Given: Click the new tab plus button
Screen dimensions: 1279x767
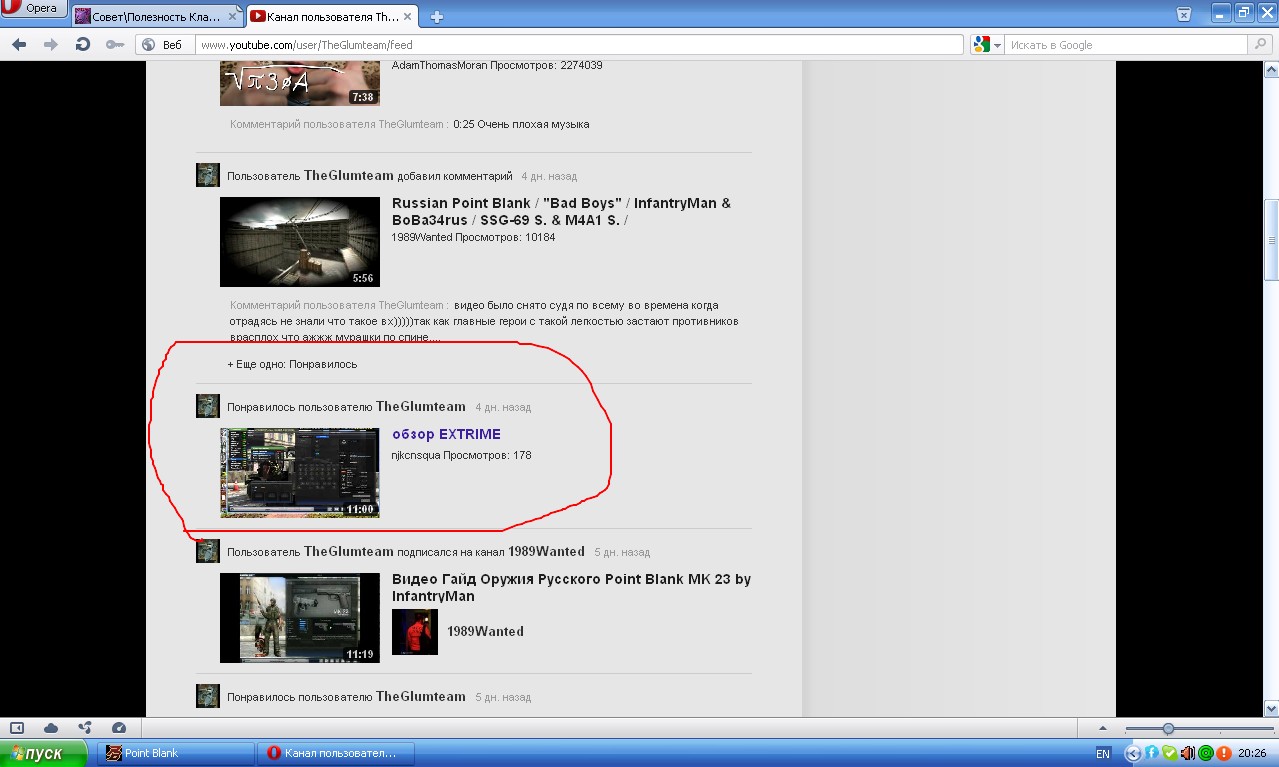Looking at the screenshot, I should [437, 16].
